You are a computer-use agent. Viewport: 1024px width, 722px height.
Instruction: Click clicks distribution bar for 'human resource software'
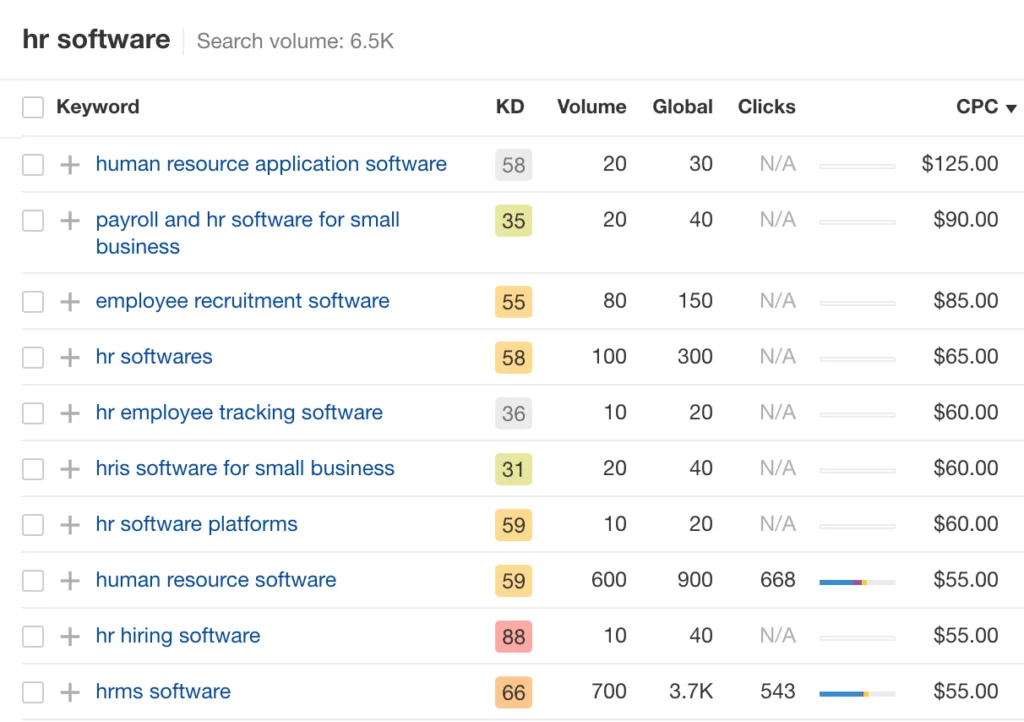point(856,581)
